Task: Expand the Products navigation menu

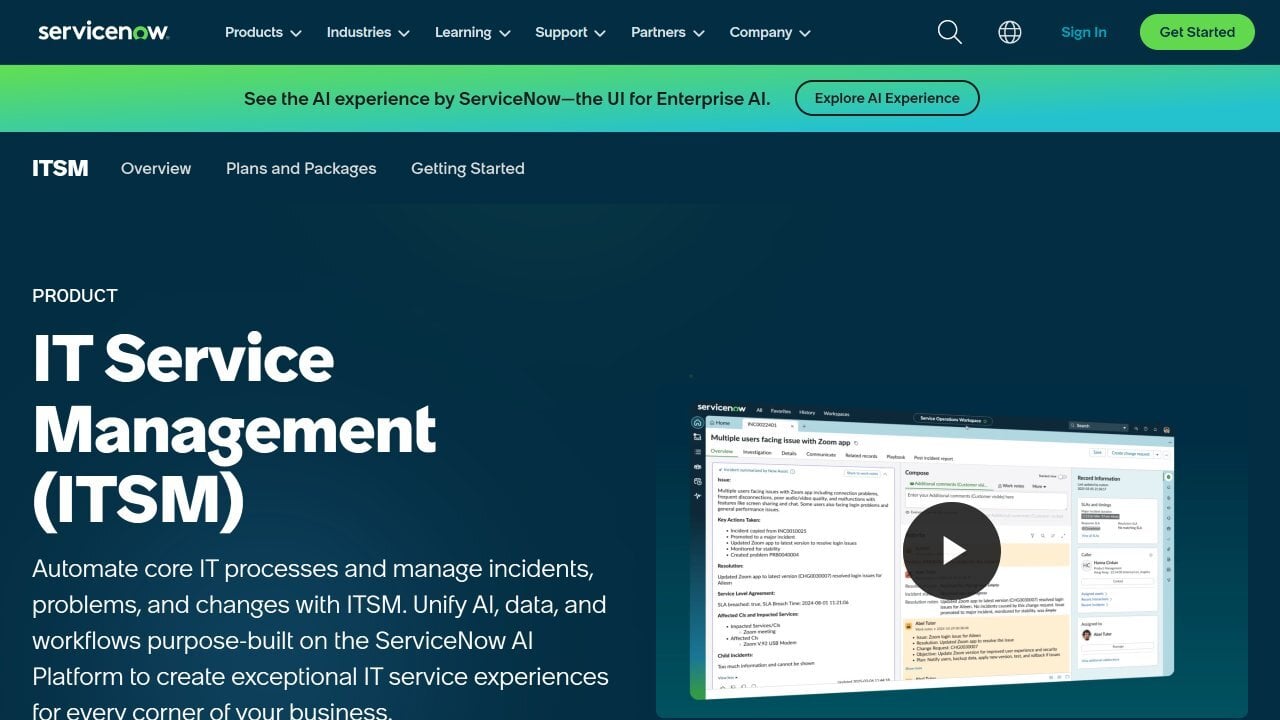Action: point(262,32)
